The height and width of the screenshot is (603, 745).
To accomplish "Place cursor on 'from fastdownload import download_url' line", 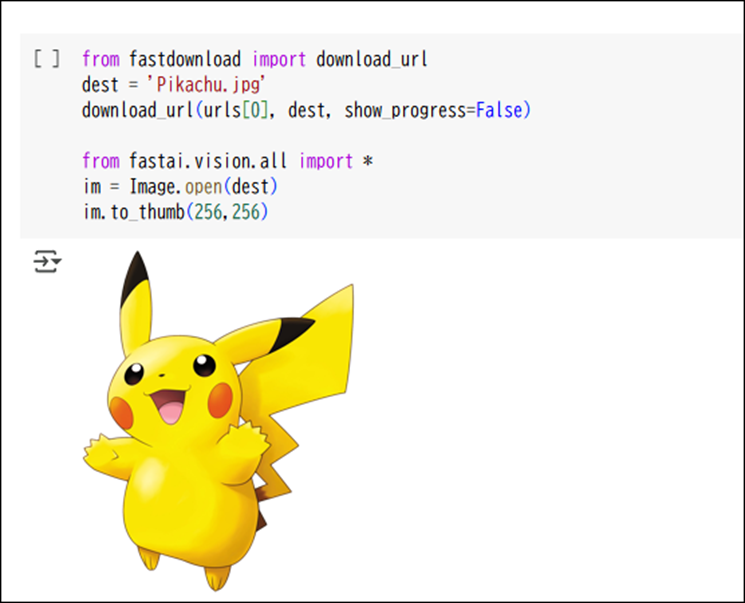I will 255,59.
